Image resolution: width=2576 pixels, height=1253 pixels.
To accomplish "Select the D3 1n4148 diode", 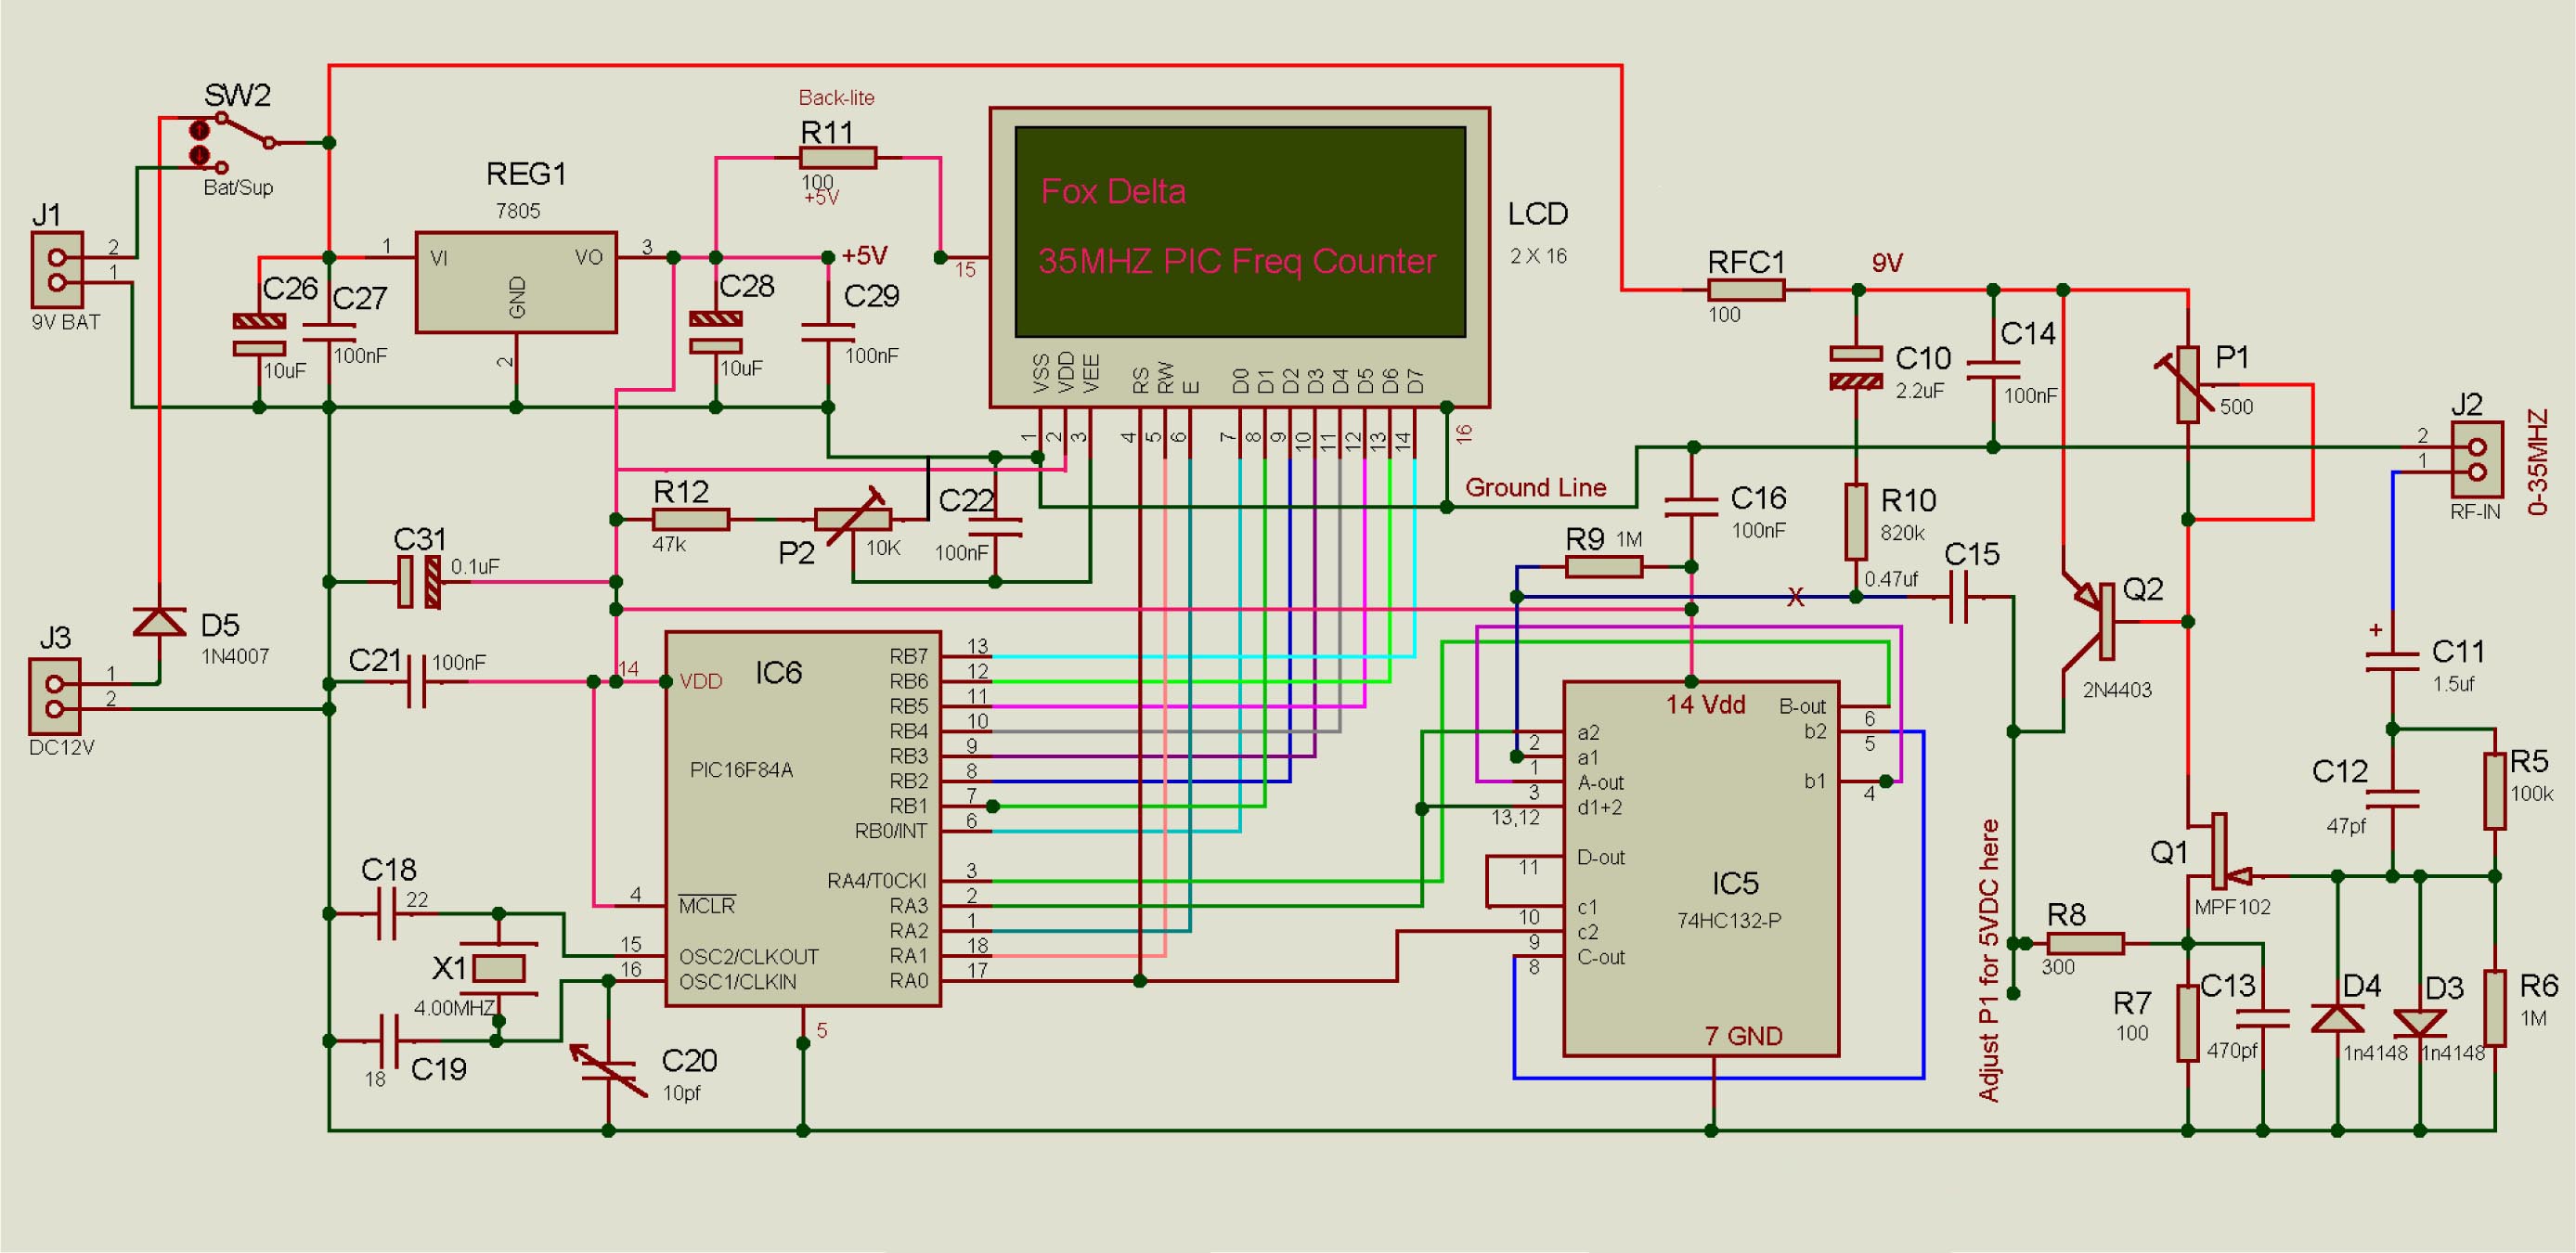I will tap(2420, 1022).
